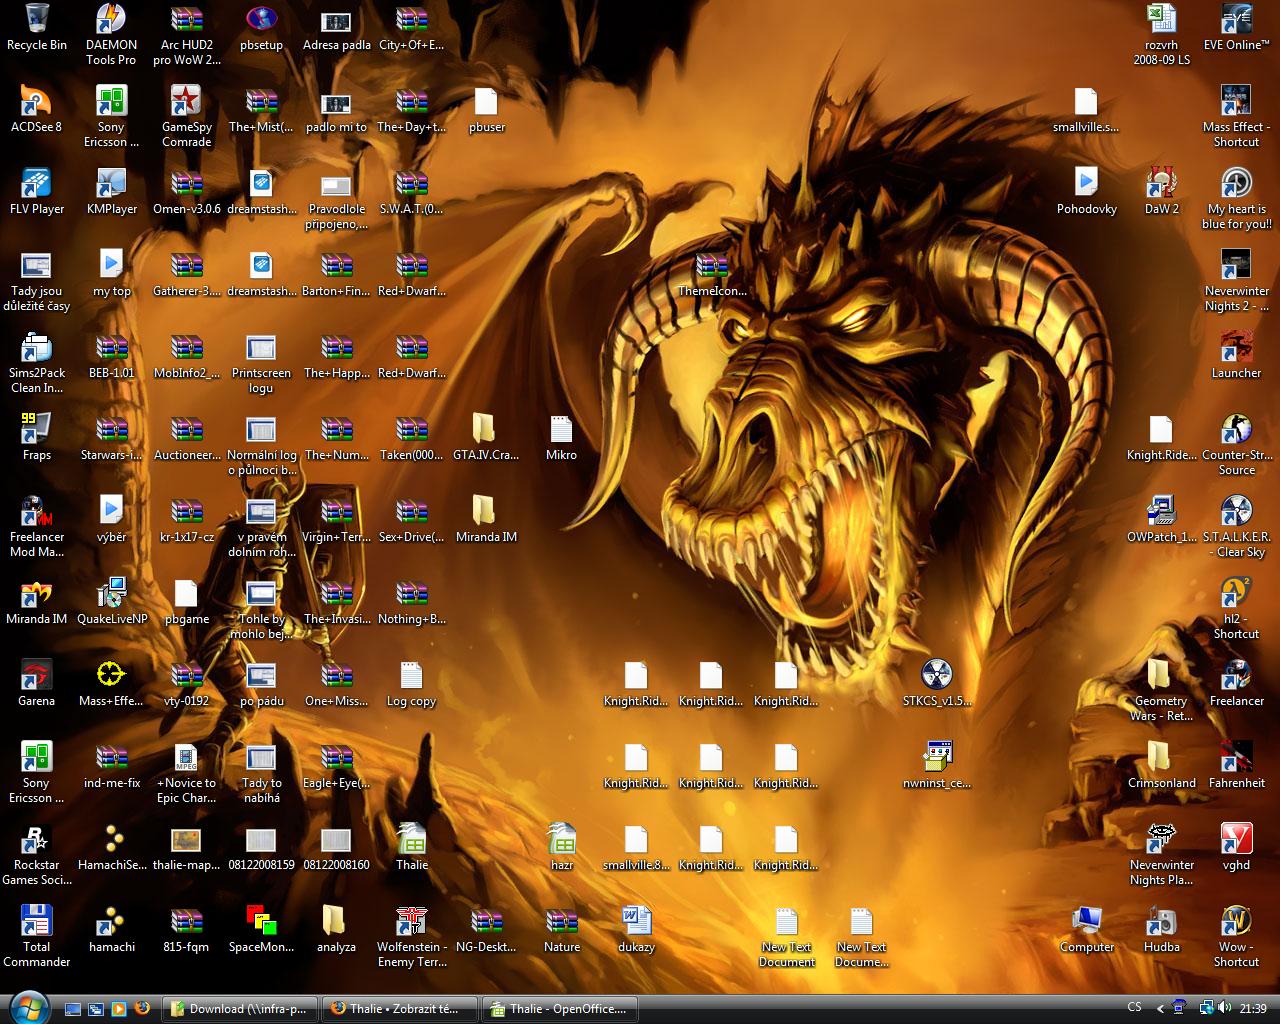
Task: Switch to Thalie OpenOffice taskbar window
Action: [x=559, y=1009]
